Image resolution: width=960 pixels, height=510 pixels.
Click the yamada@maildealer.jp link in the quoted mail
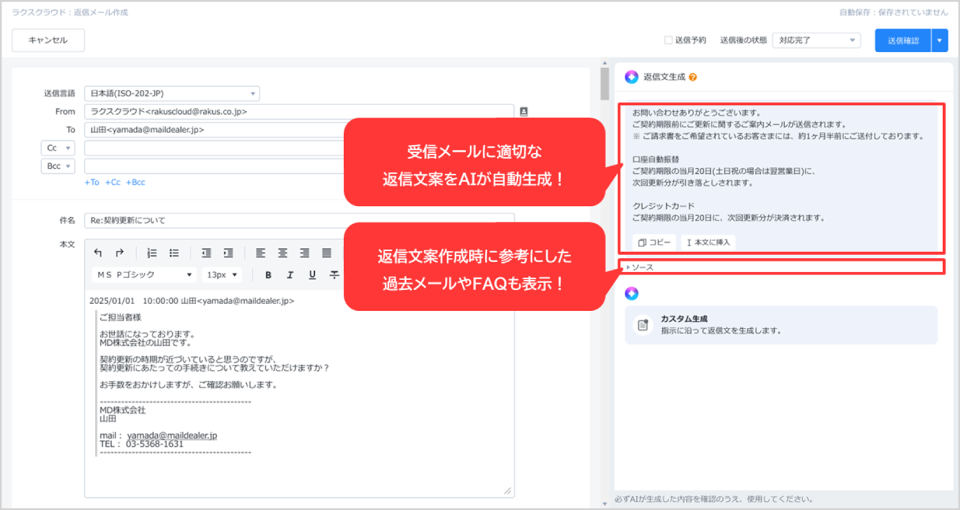click(x=172, y=435)
